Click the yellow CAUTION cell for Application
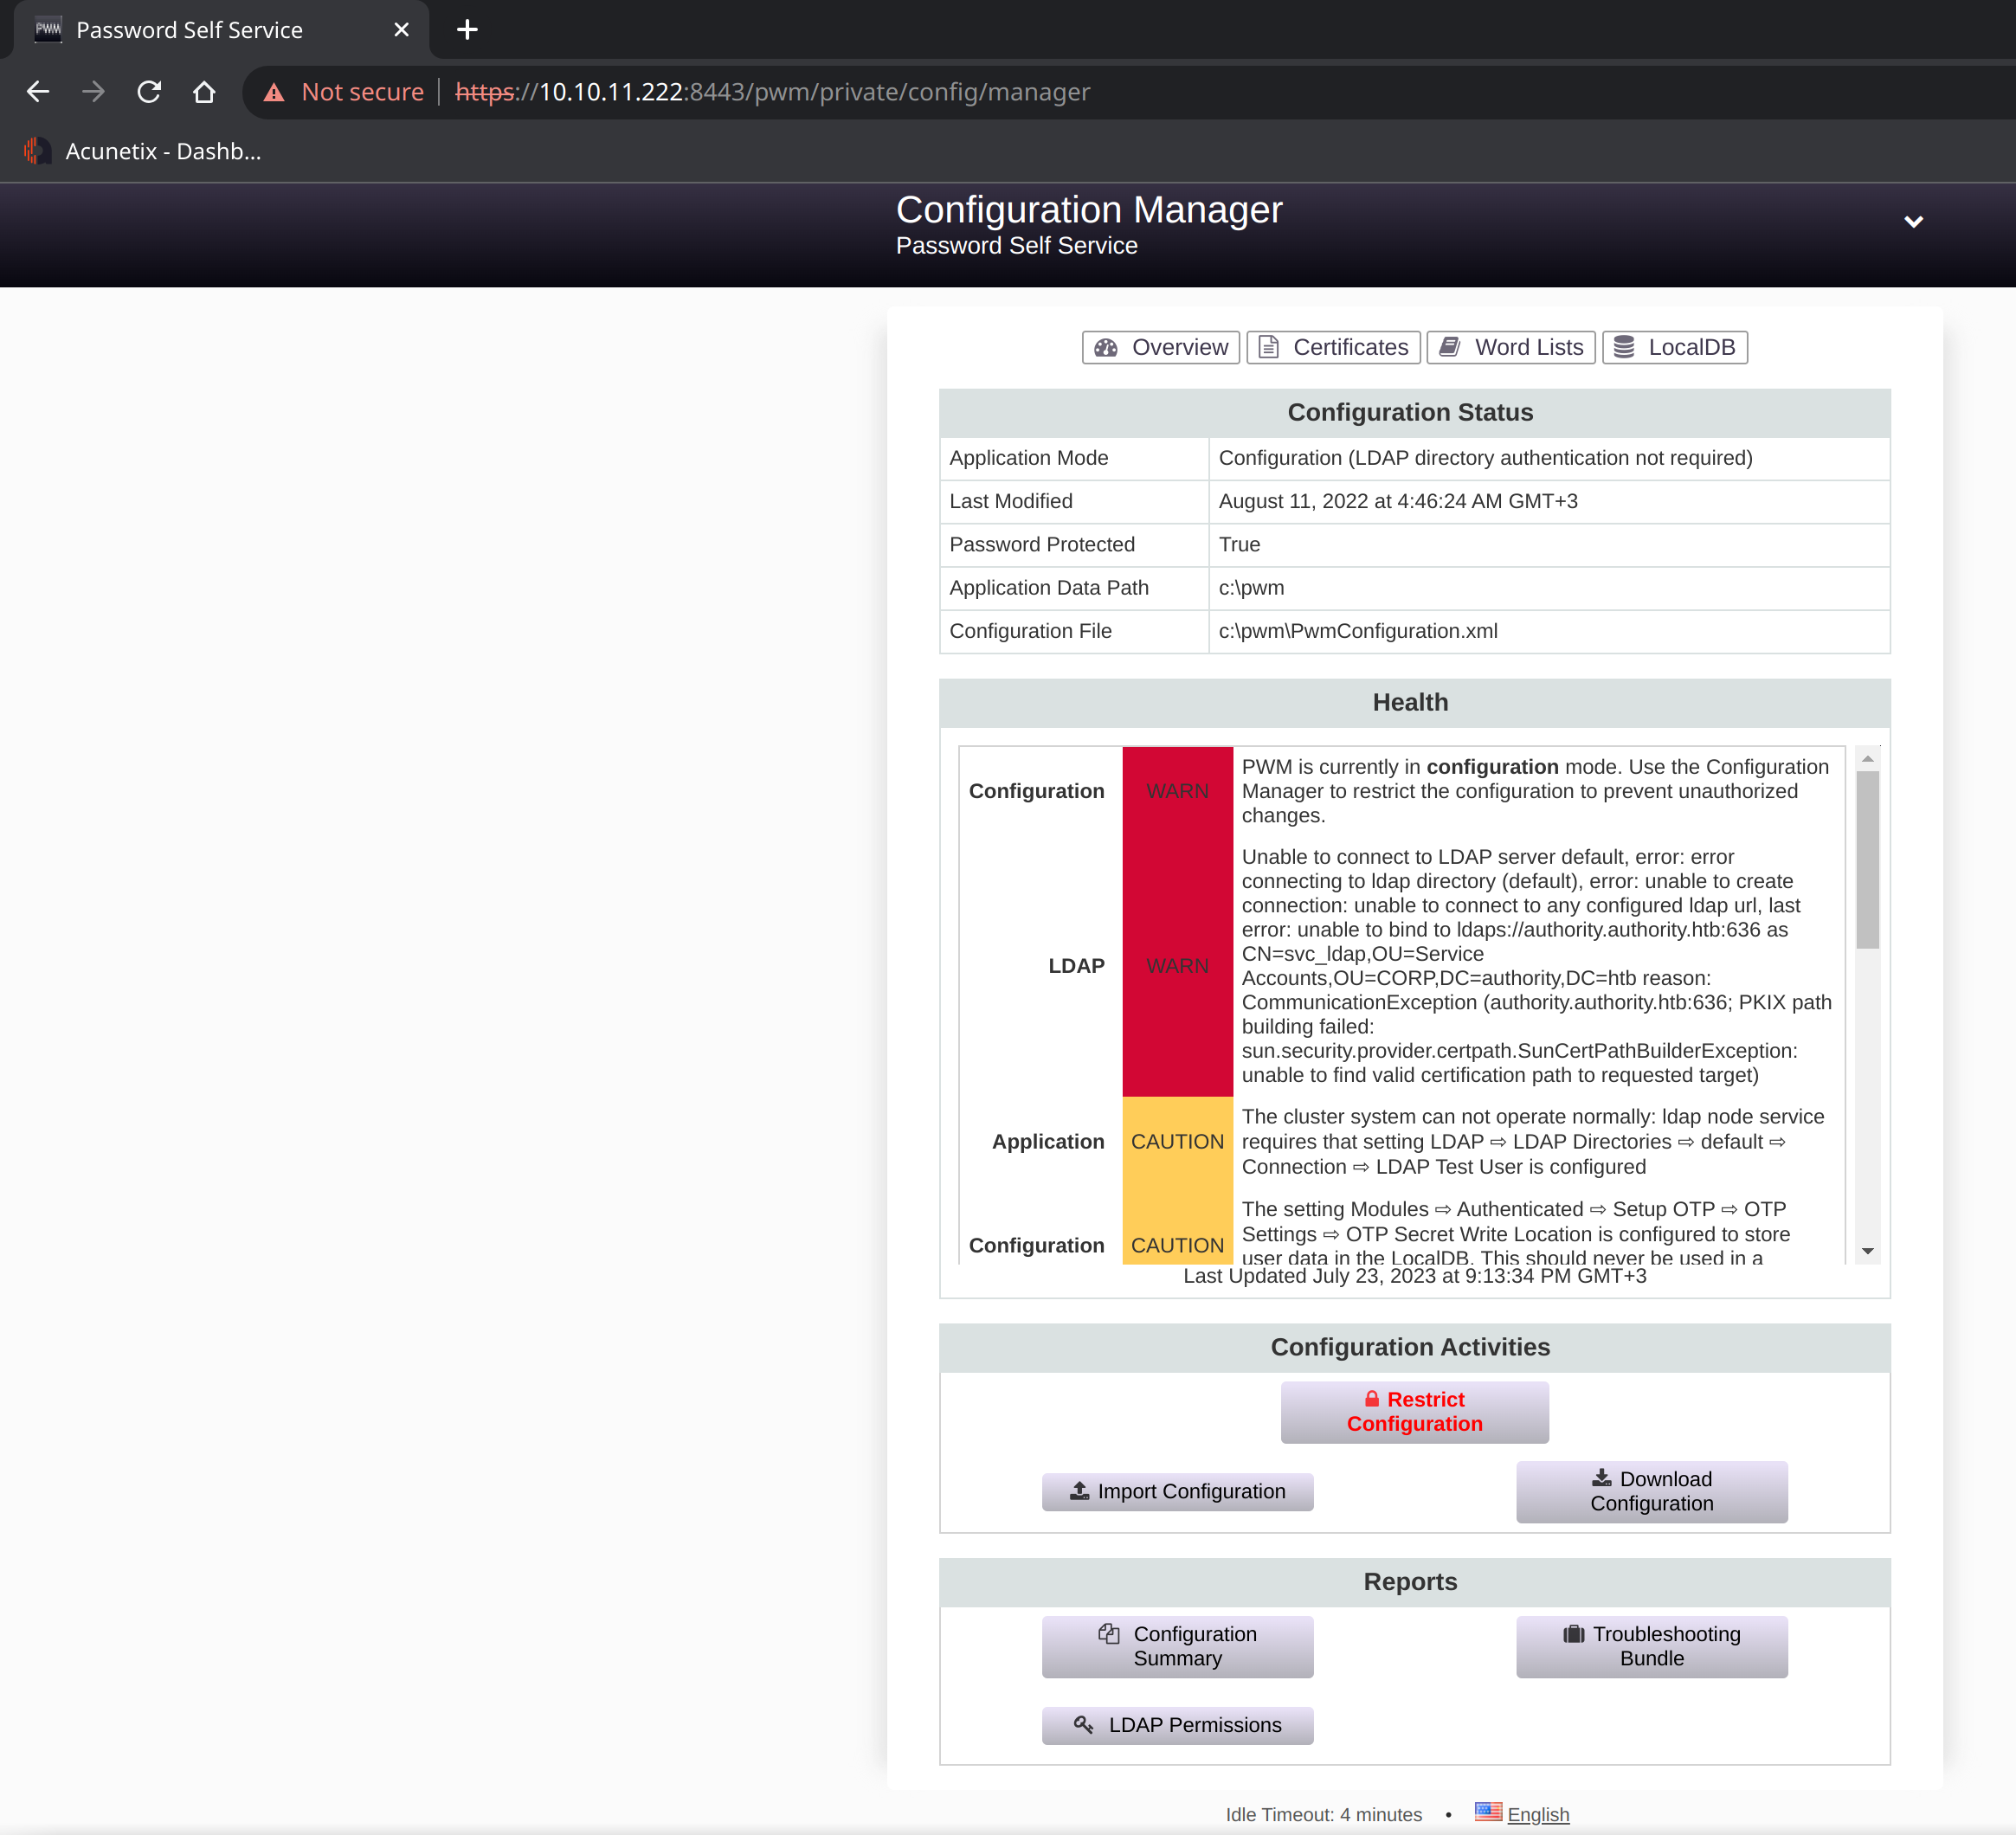2016x1835 pixels. coord(1177,1141)
